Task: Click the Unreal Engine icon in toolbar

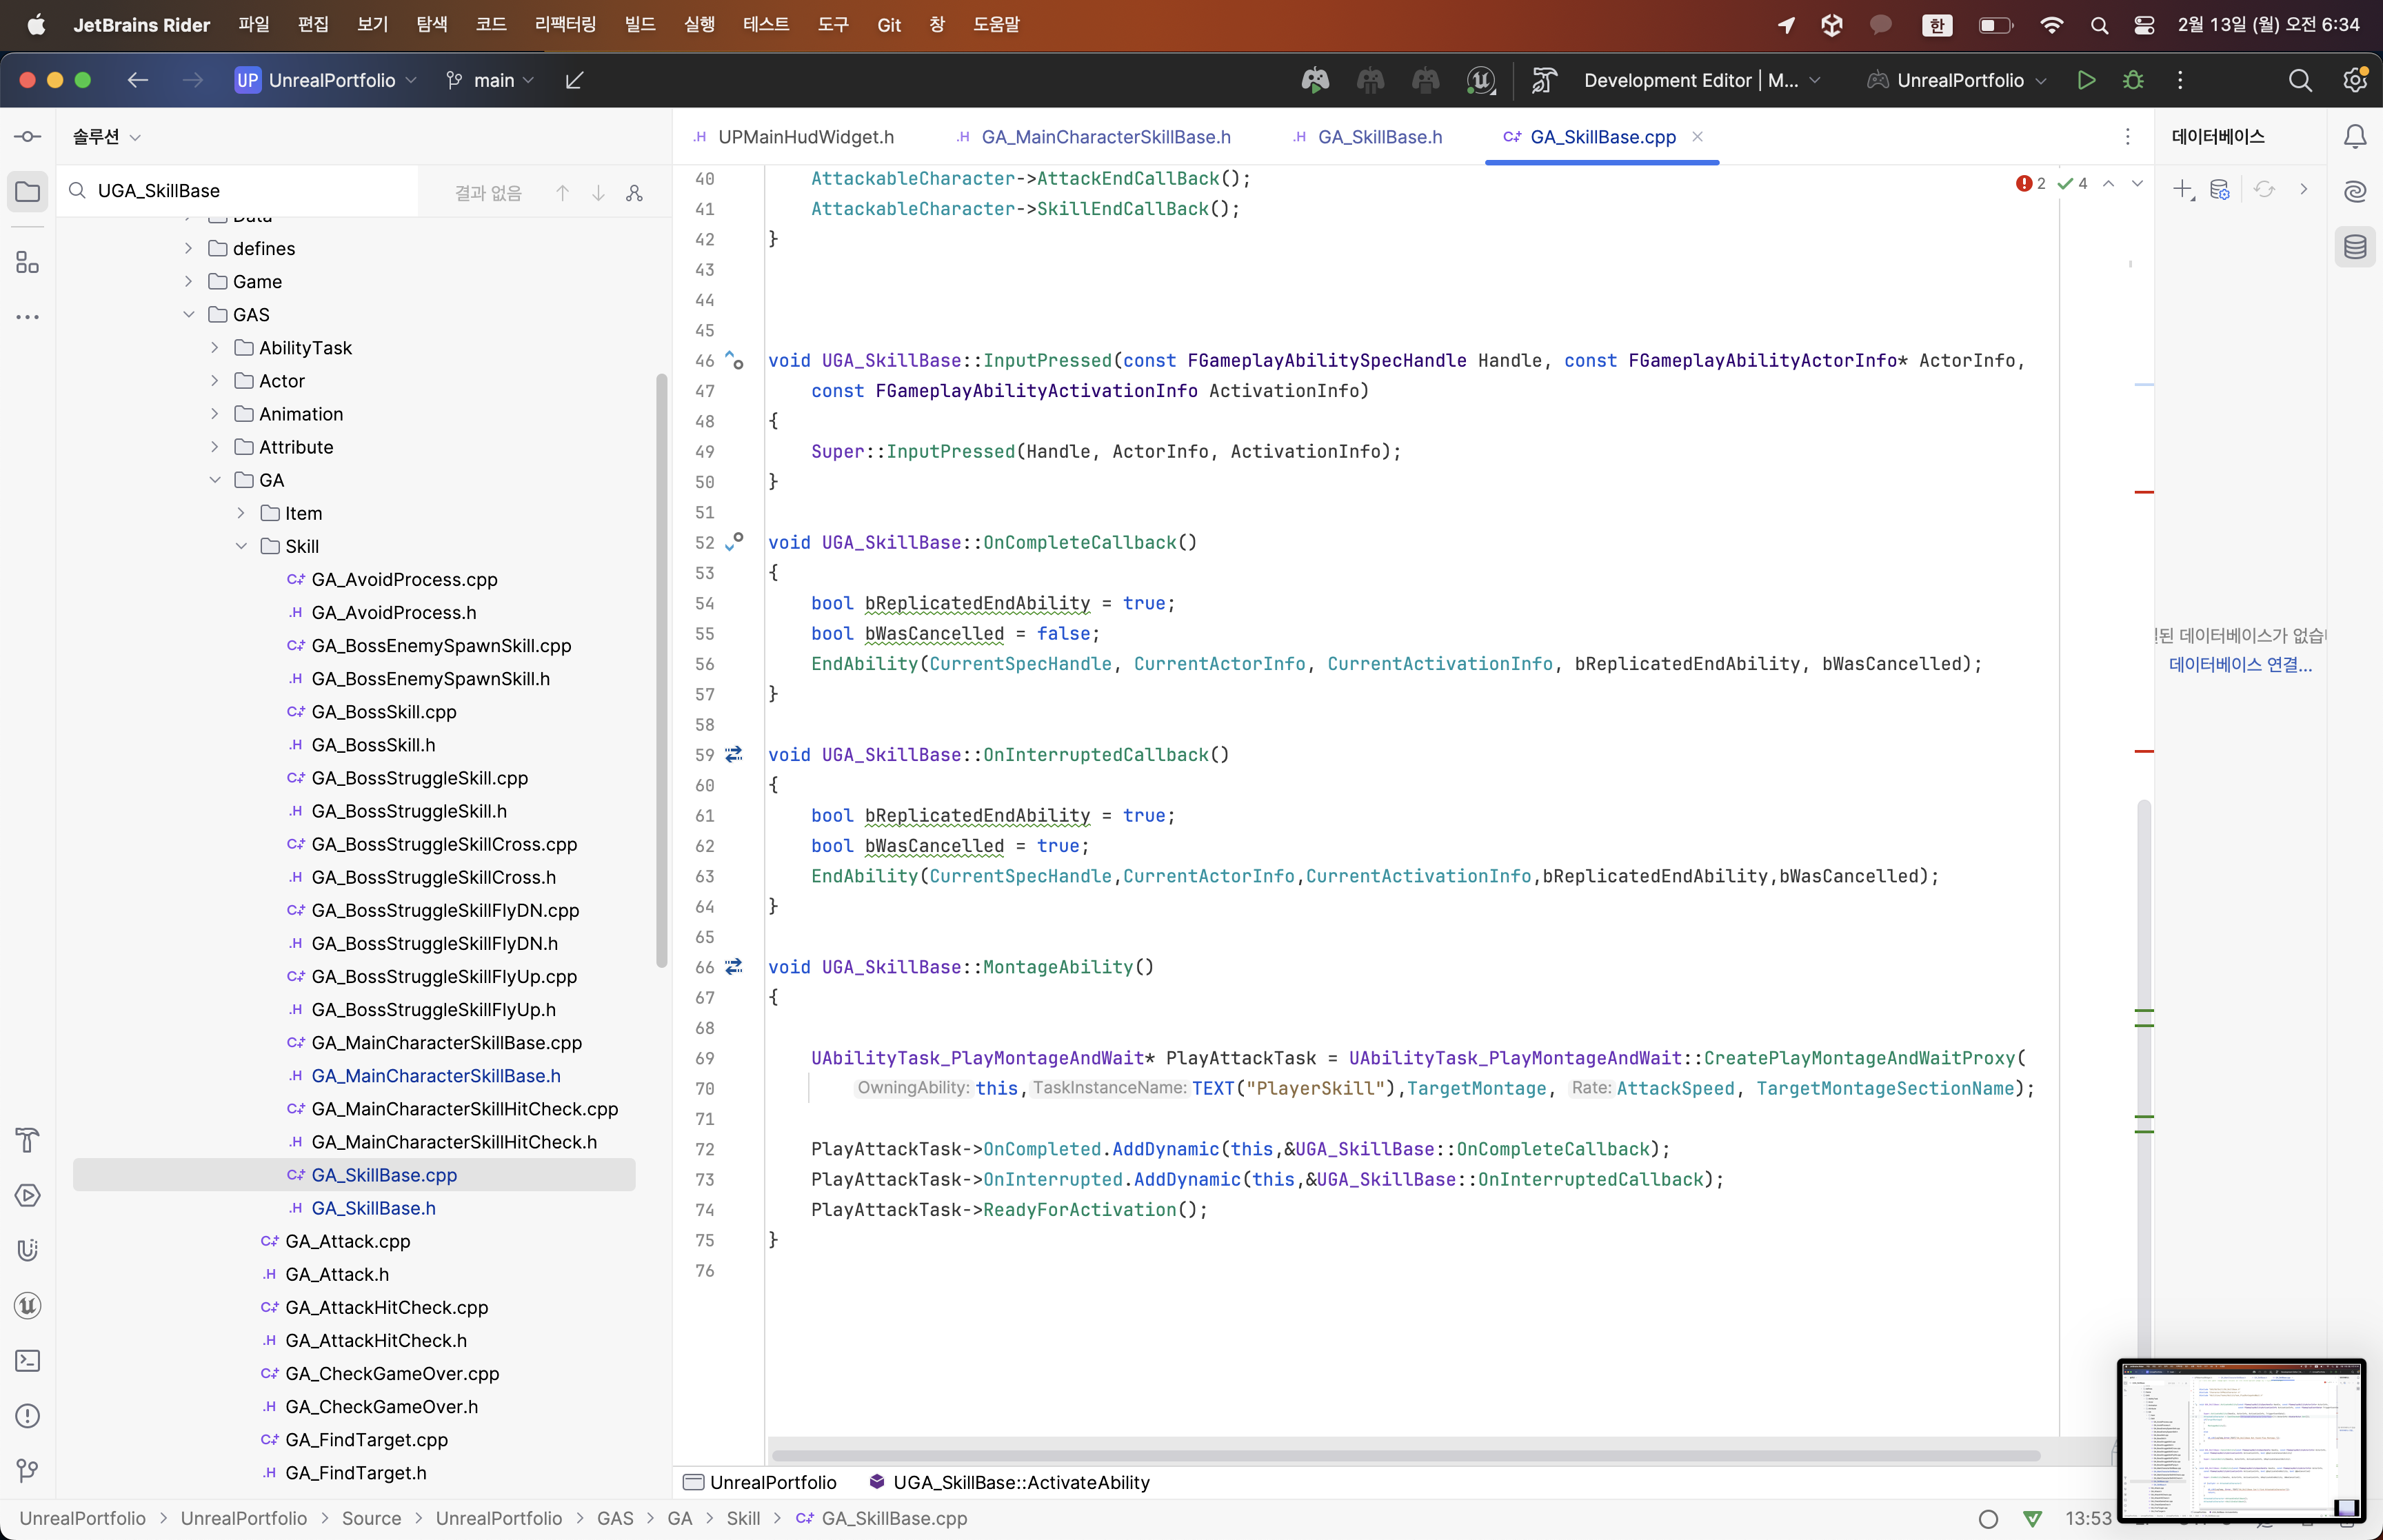Action: [1480, 80]
